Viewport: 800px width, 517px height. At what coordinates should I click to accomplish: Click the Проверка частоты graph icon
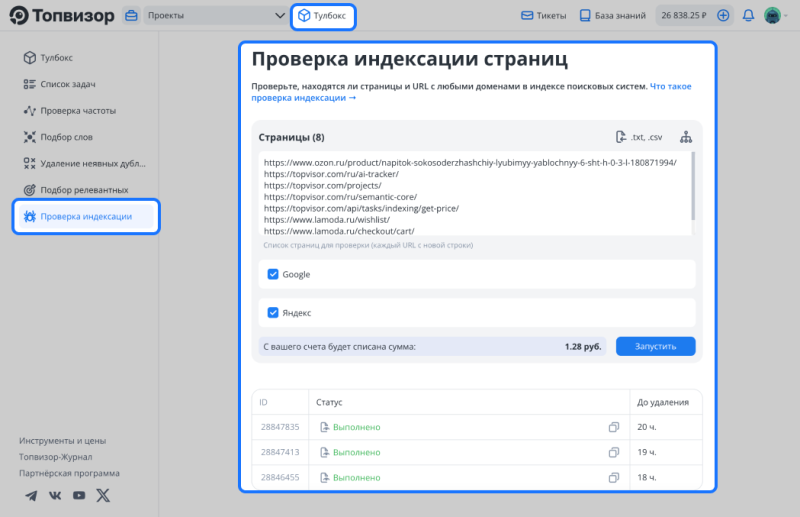coord(30,111)
